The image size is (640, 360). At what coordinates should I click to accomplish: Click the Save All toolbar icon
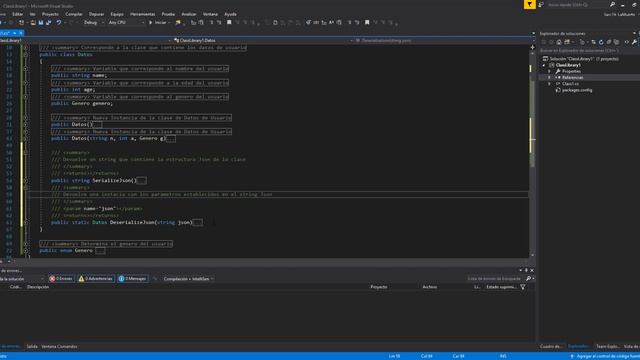click(49, 22)
